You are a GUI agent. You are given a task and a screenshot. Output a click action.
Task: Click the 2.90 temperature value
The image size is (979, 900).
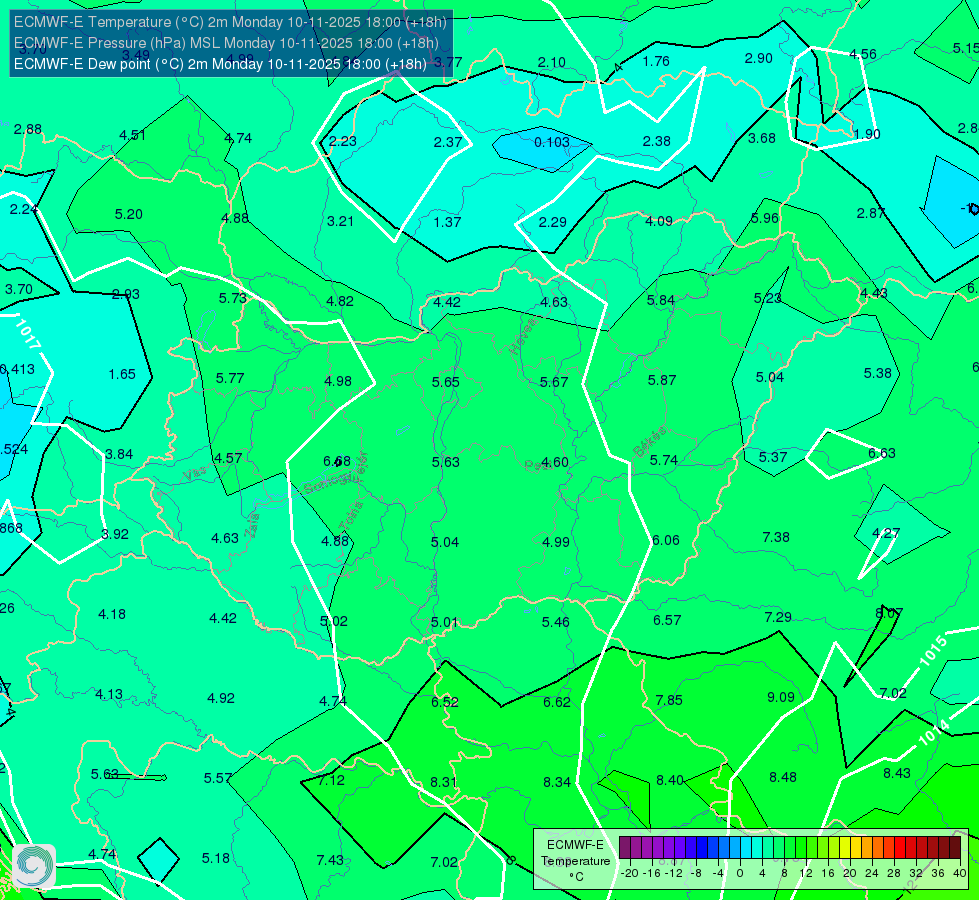point(759,58)
